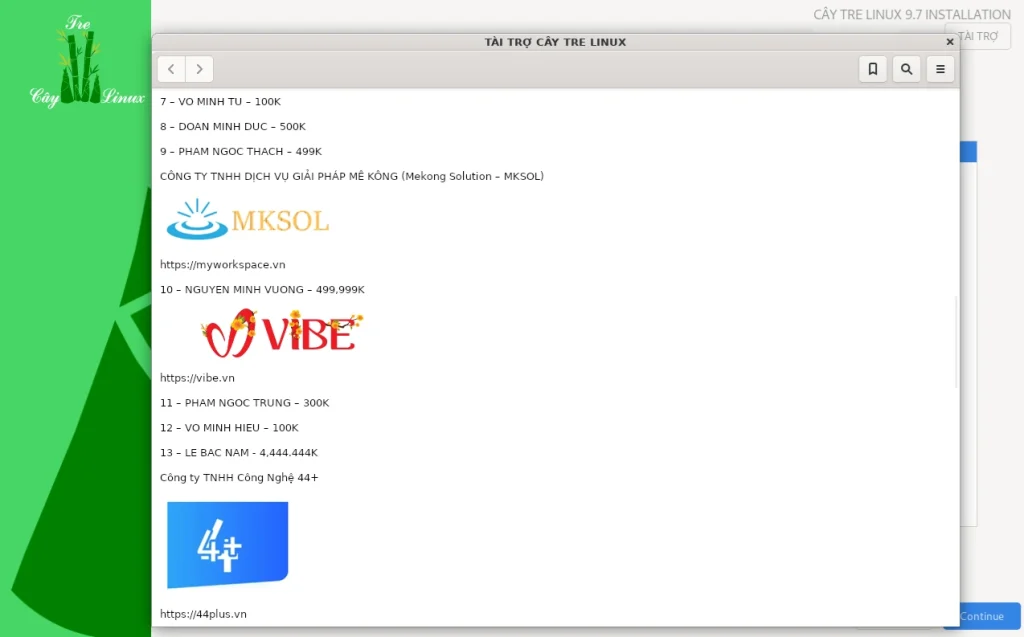This screenshot has height=637, width=1024.
Task: Open the hamburger menu
Action: pyautogui.click(x=939, y=69)
